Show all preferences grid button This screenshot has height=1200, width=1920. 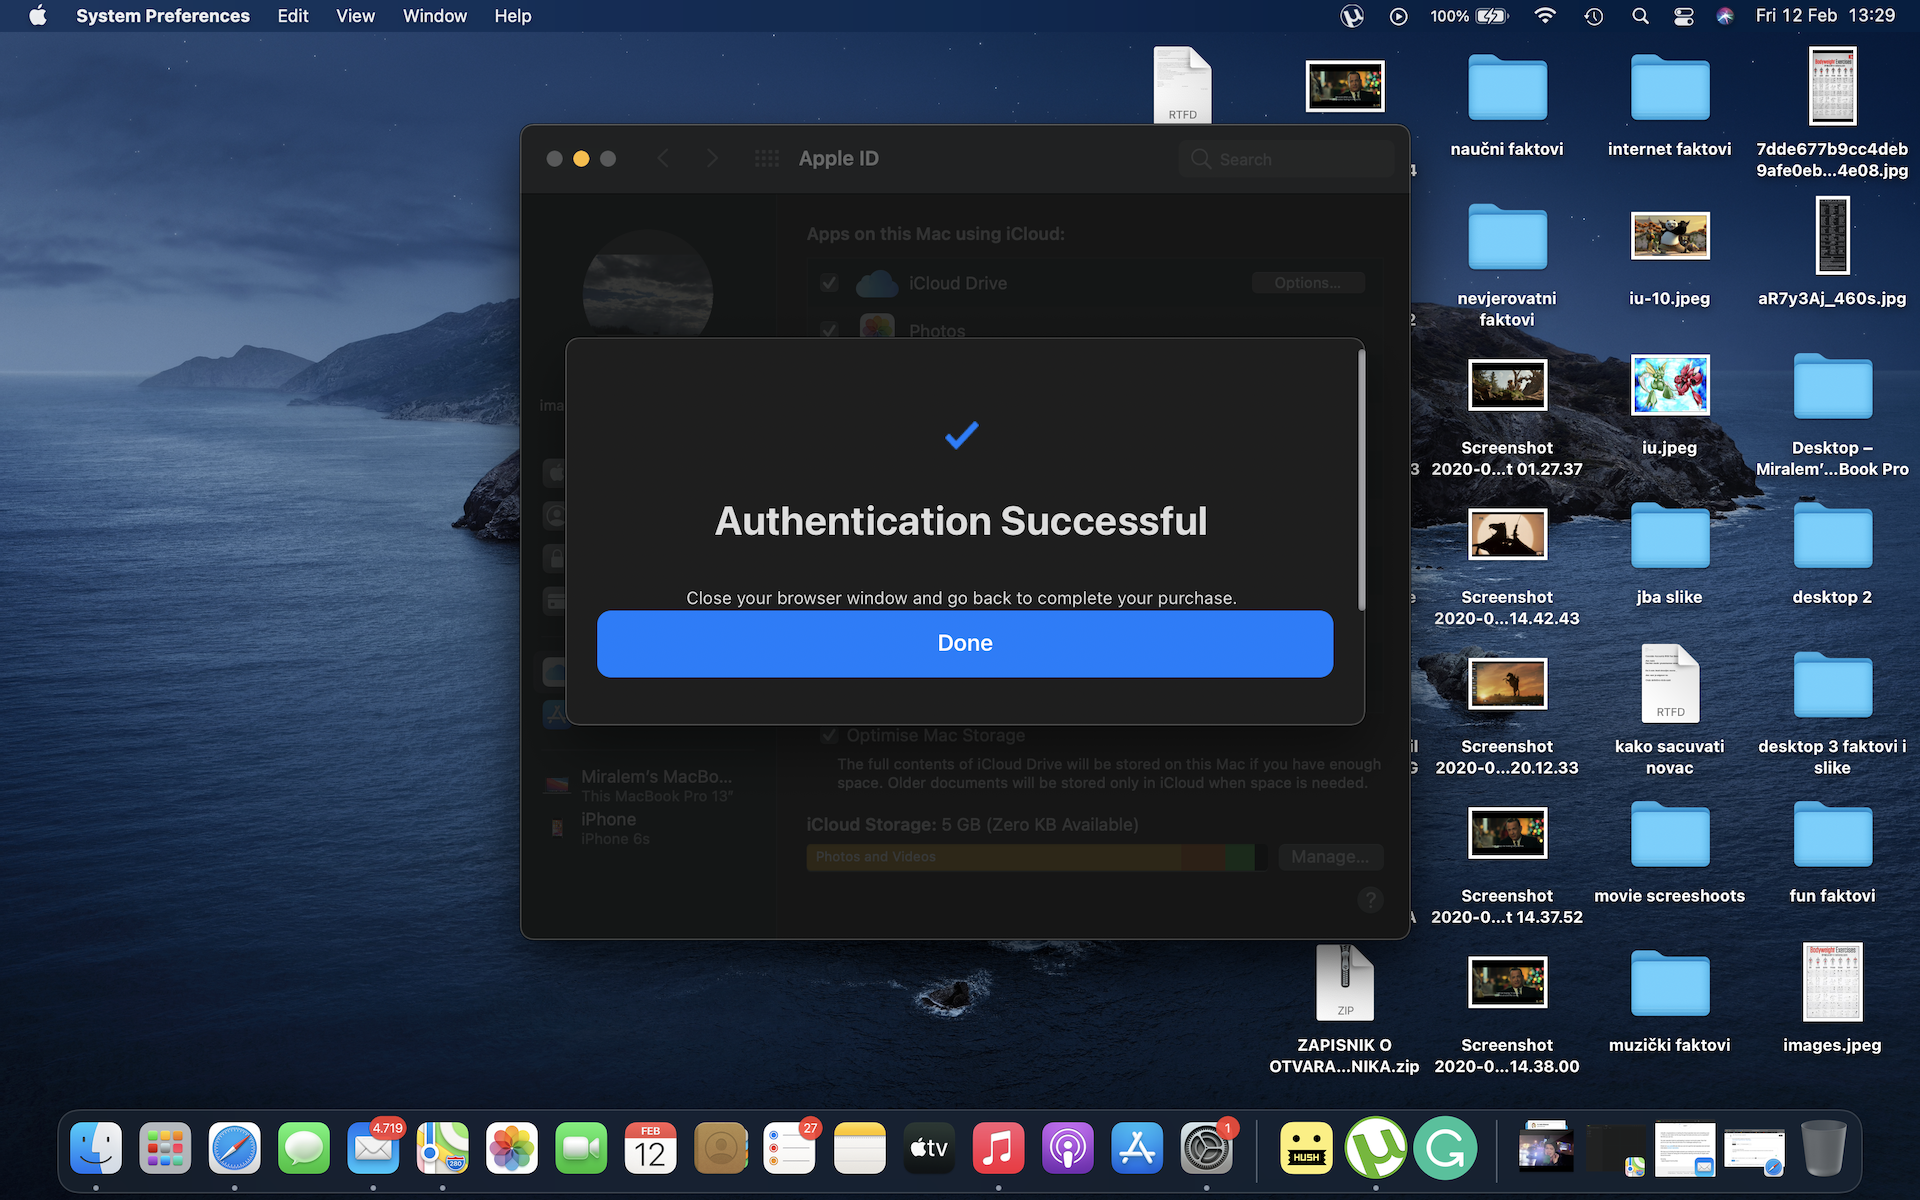point(767,159)
